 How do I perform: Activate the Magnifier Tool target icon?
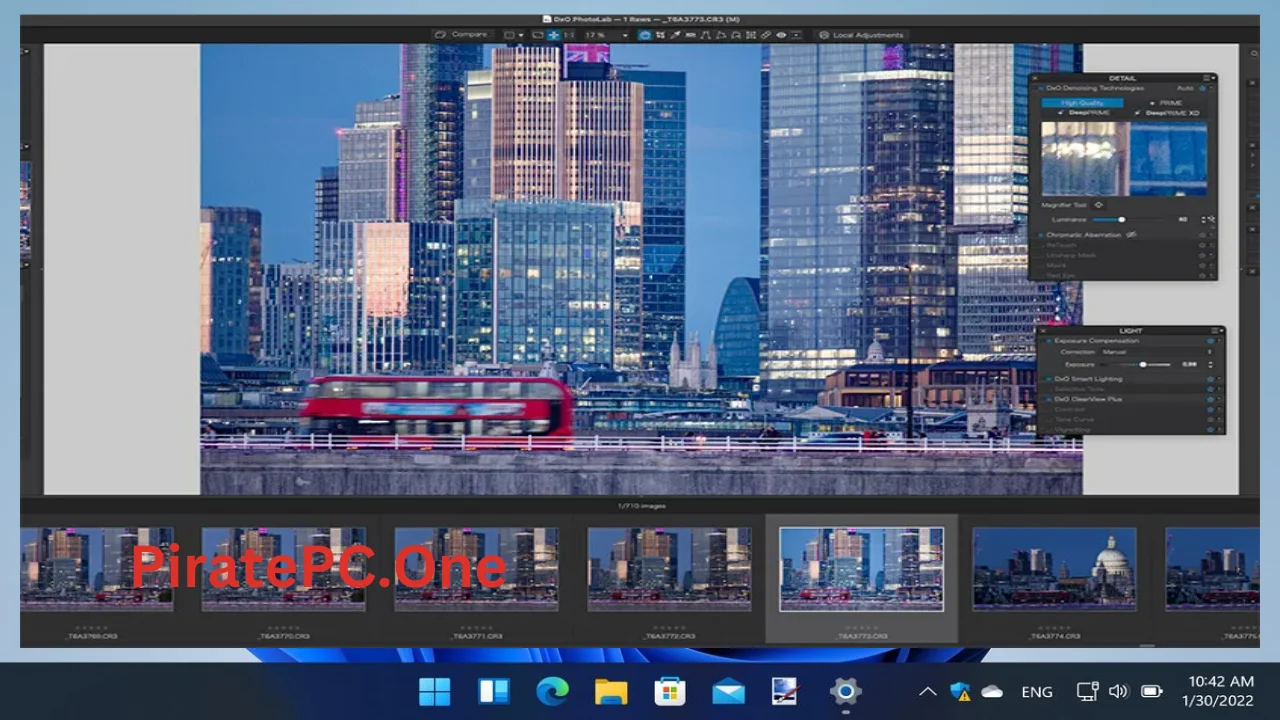1098,205
